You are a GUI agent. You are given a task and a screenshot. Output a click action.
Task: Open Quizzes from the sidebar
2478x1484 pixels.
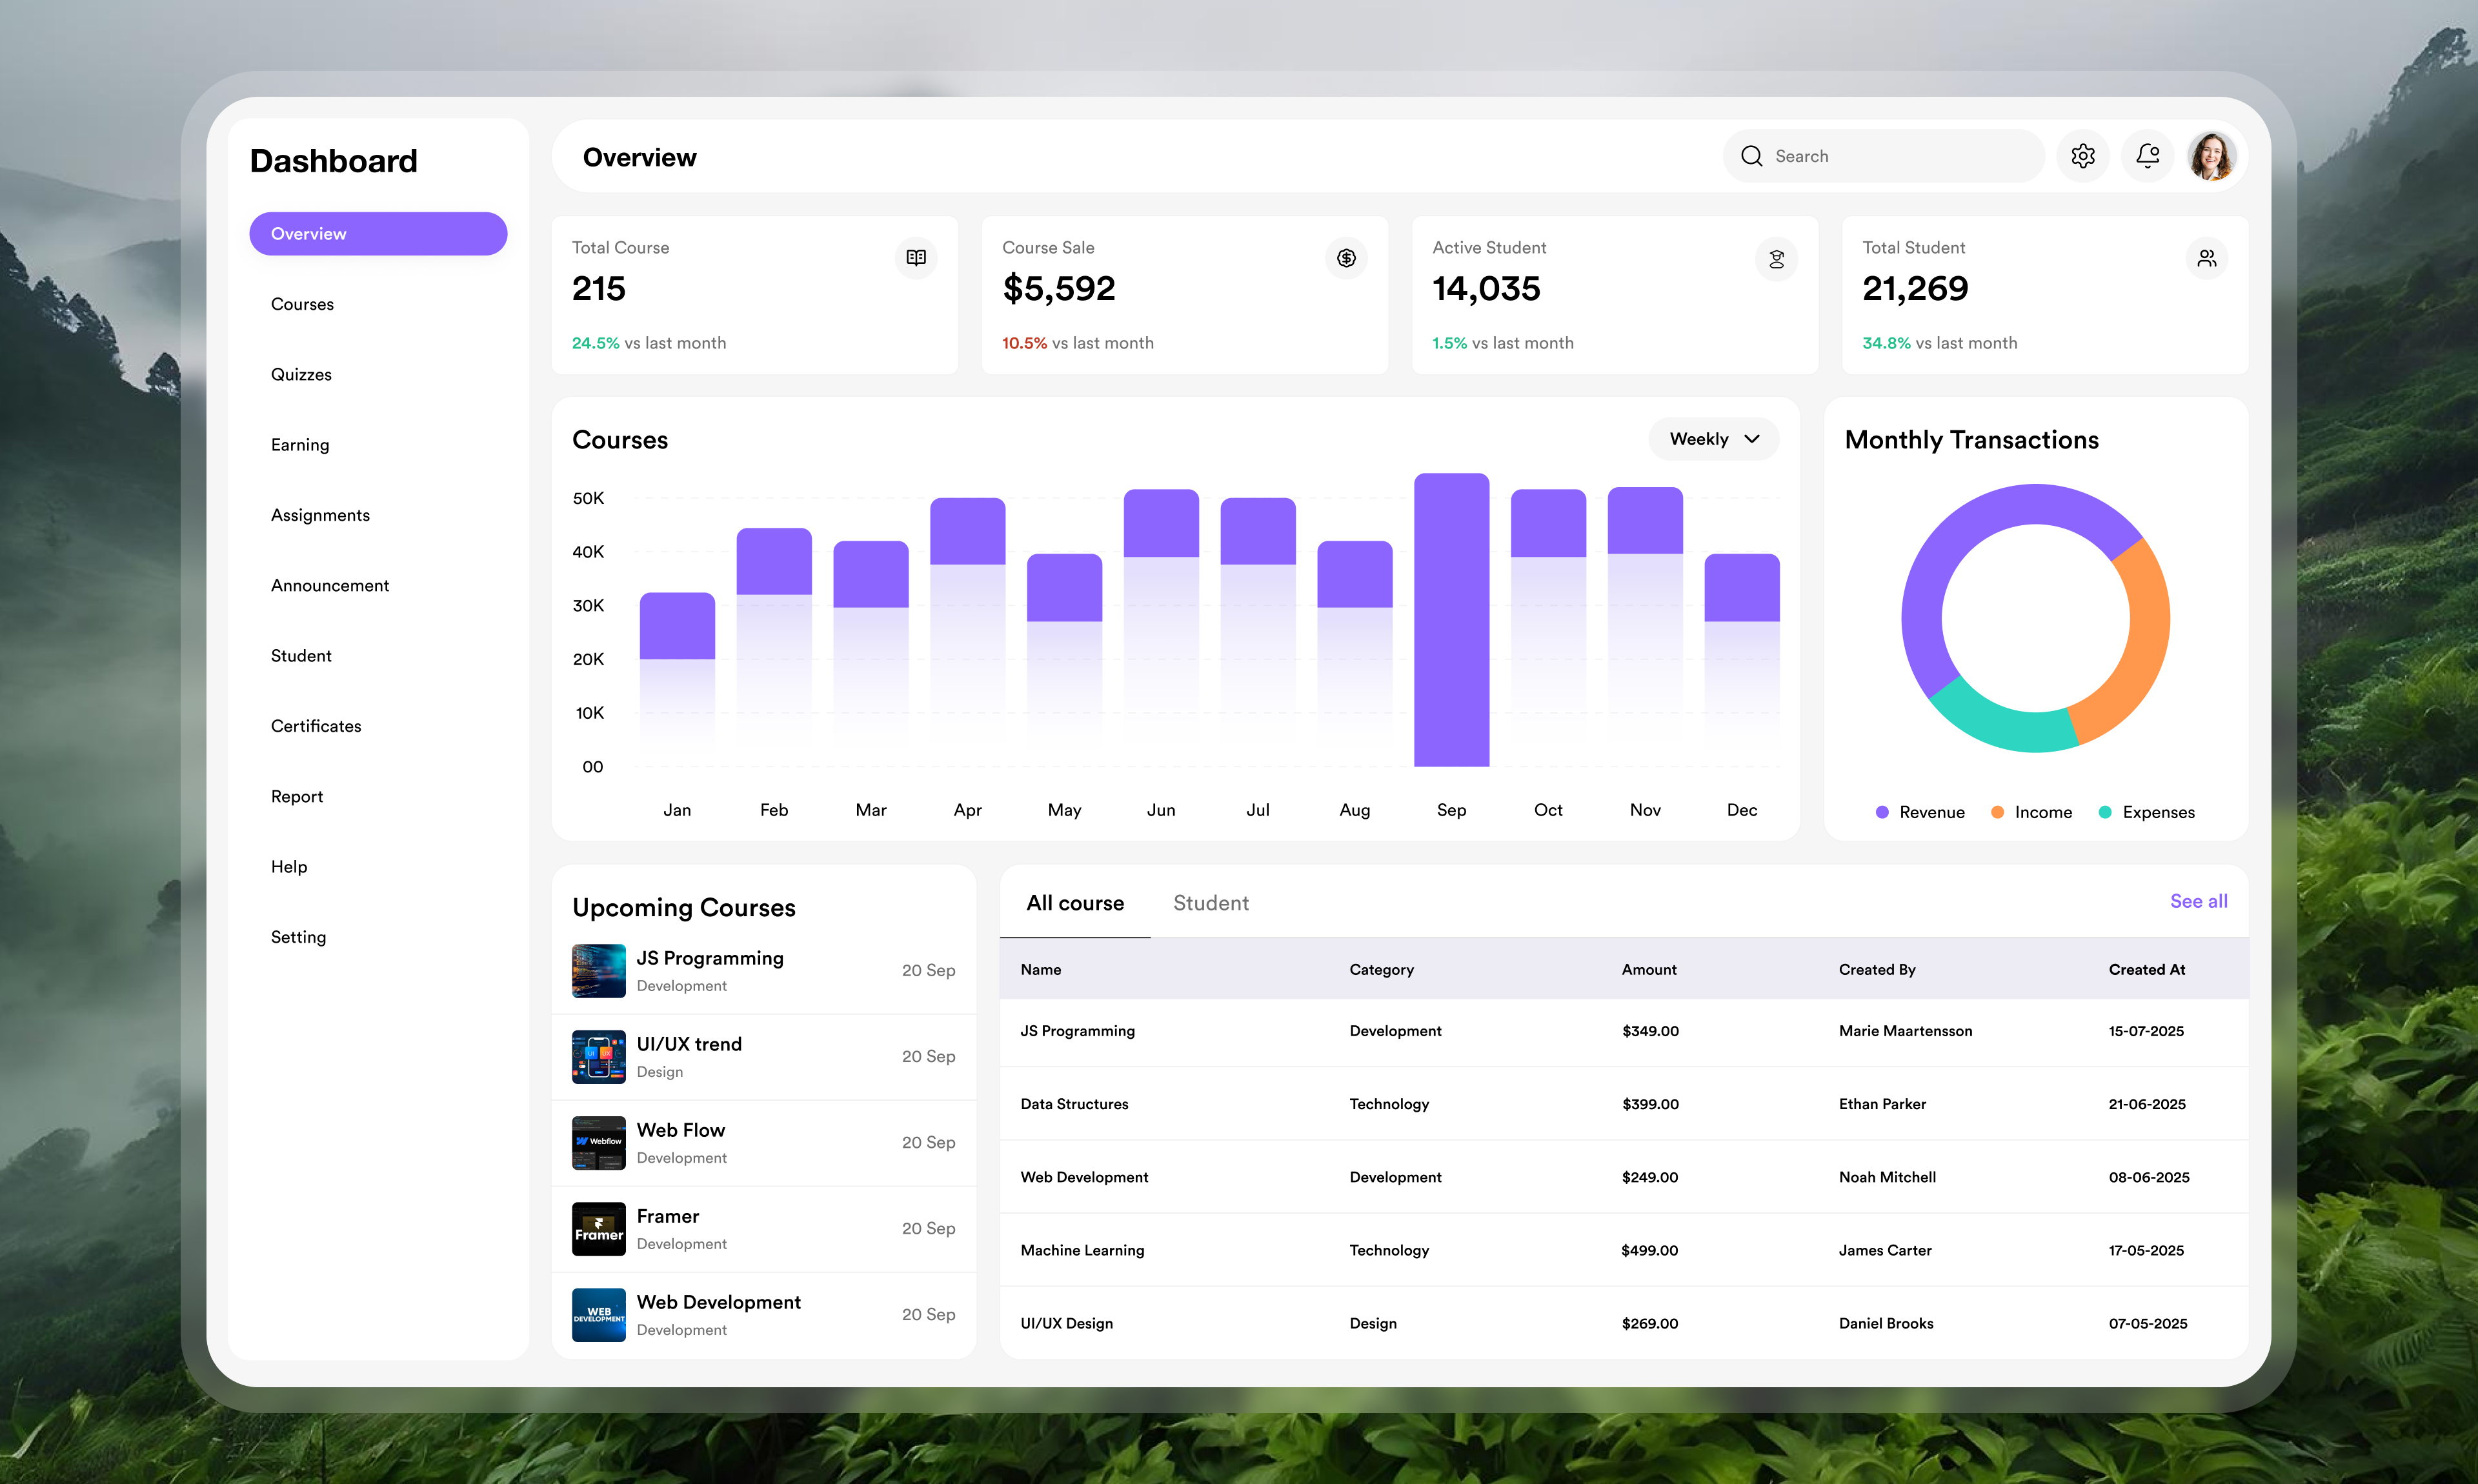[301, 375]
